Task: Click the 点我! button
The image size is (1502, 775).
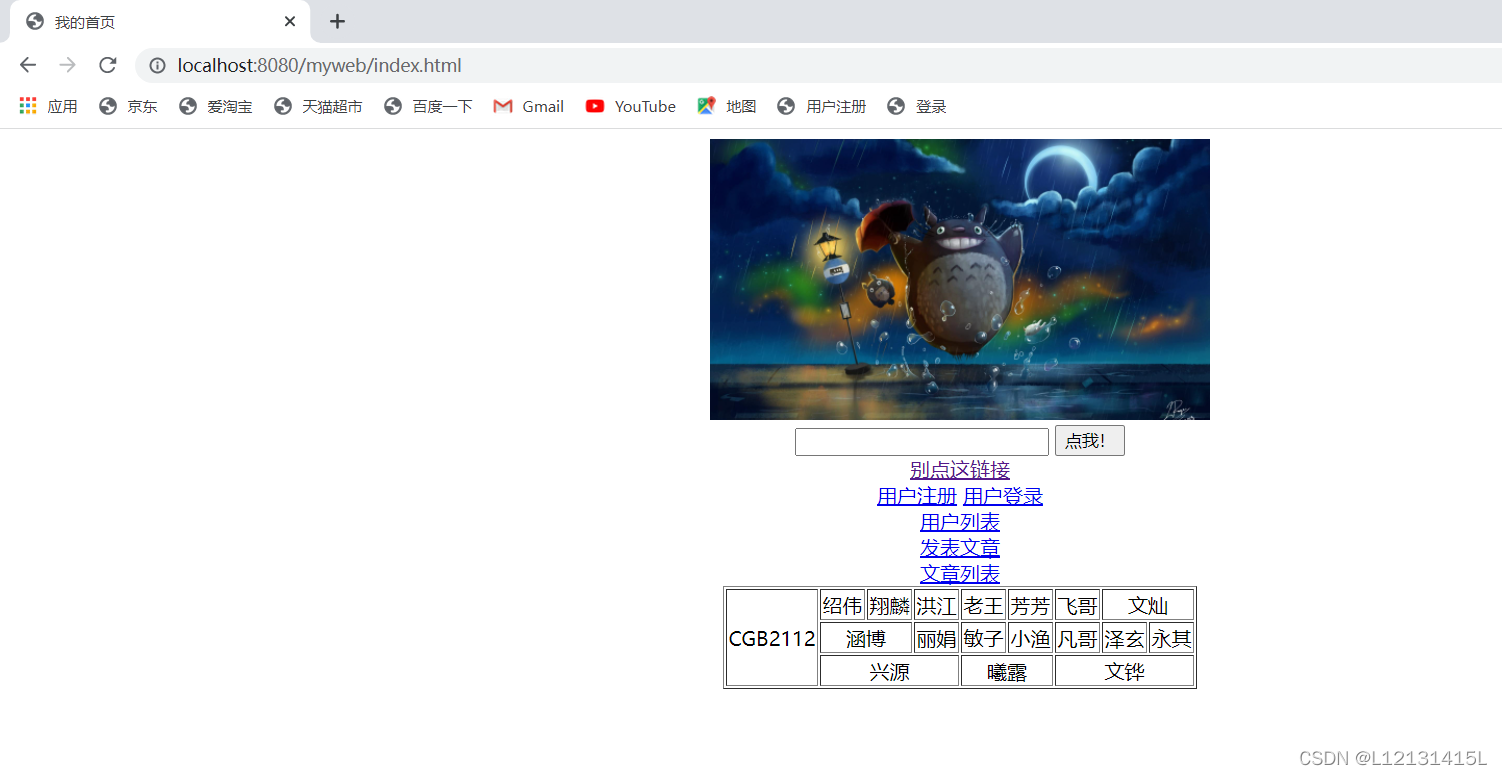Action: pos(1090,441)
